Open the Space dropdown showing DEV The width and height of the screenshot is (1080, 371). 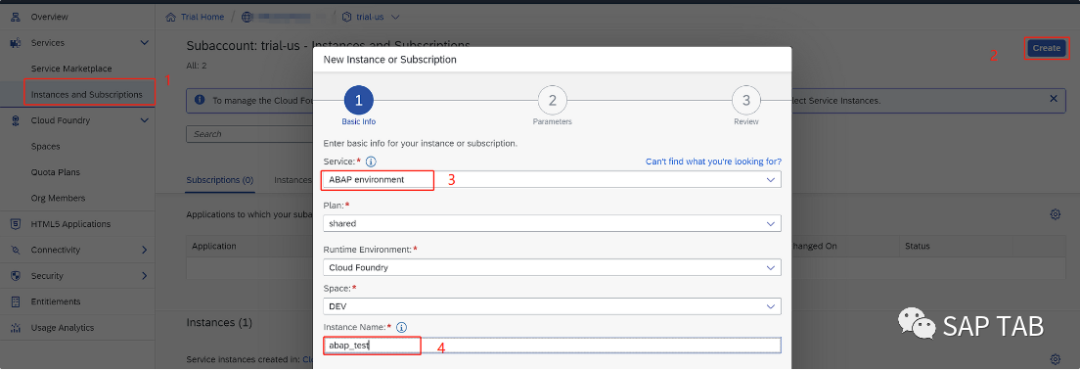pos(552,306)
